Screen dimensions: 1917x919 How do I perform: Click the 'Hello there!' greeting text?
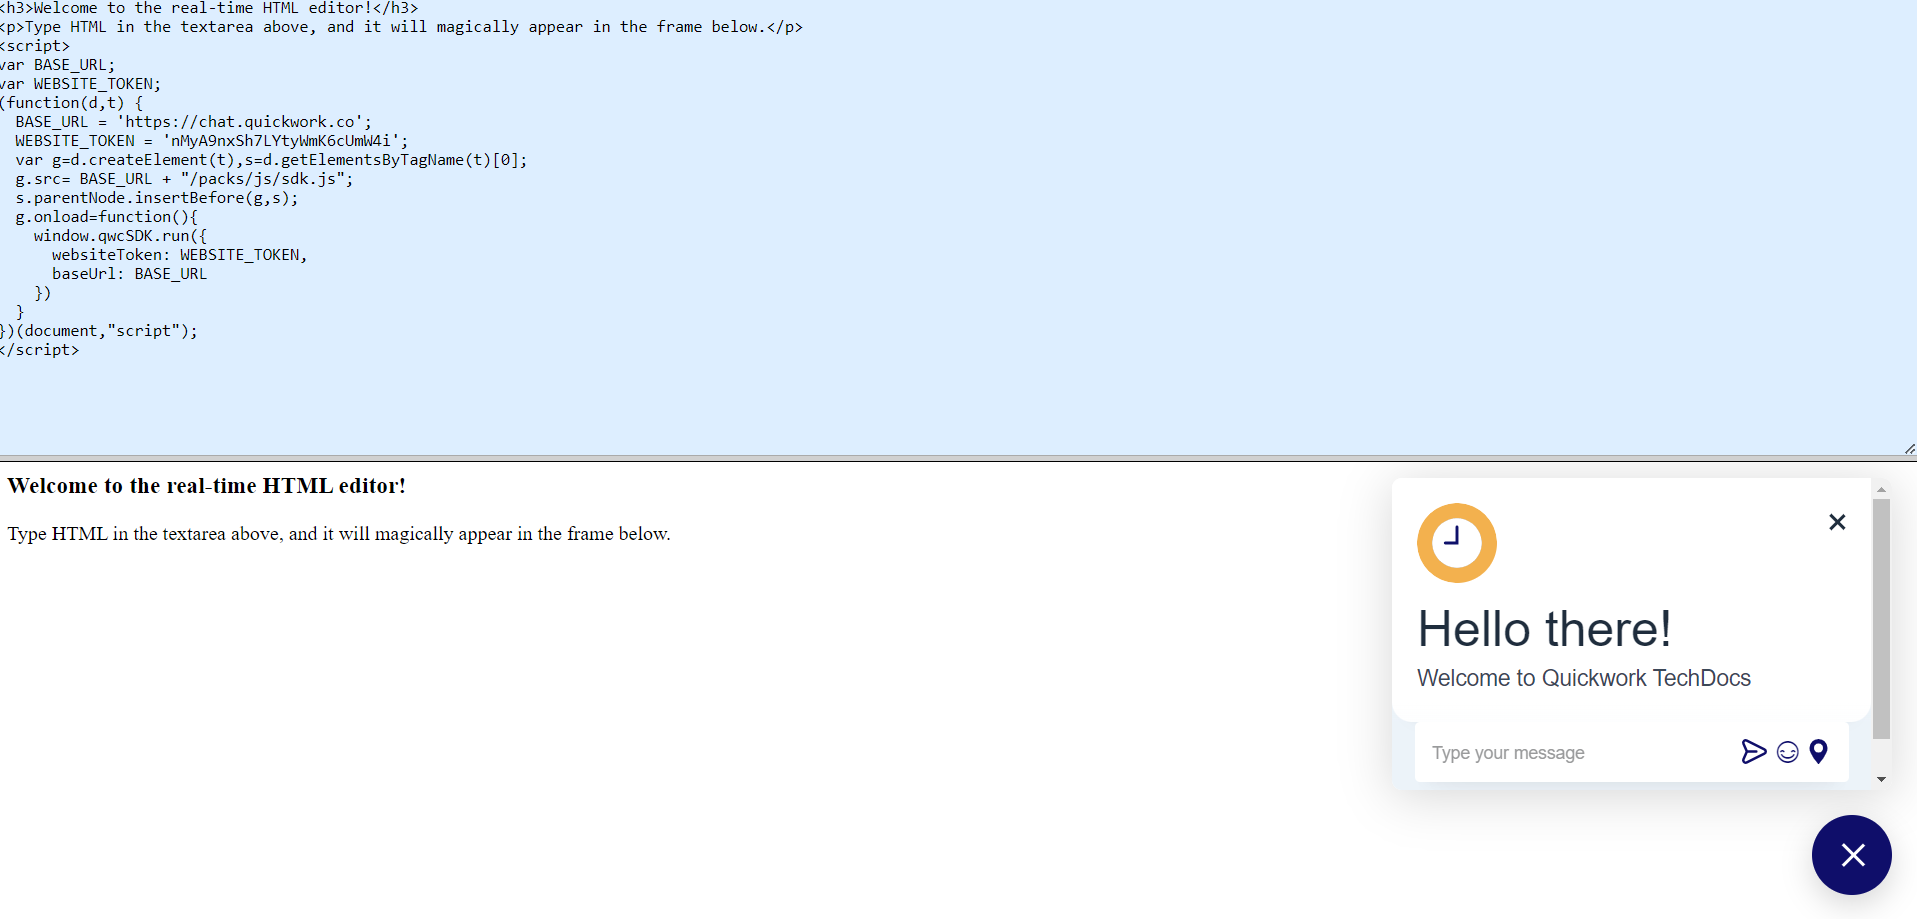point(1544,629)
